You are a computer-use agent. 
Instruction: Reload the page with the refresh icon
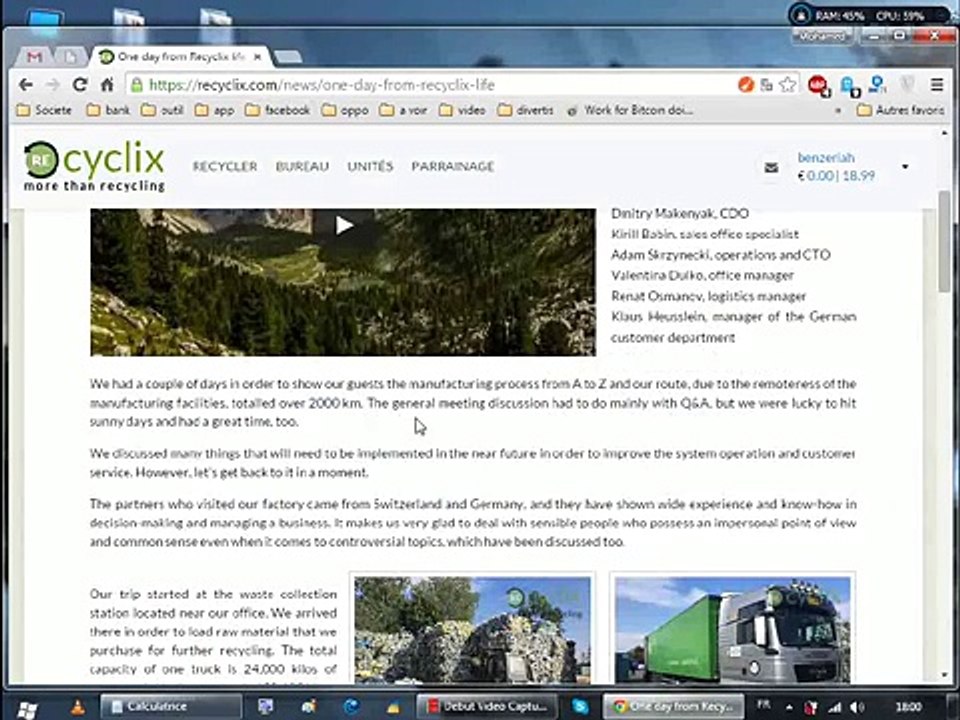coord(80,84)
